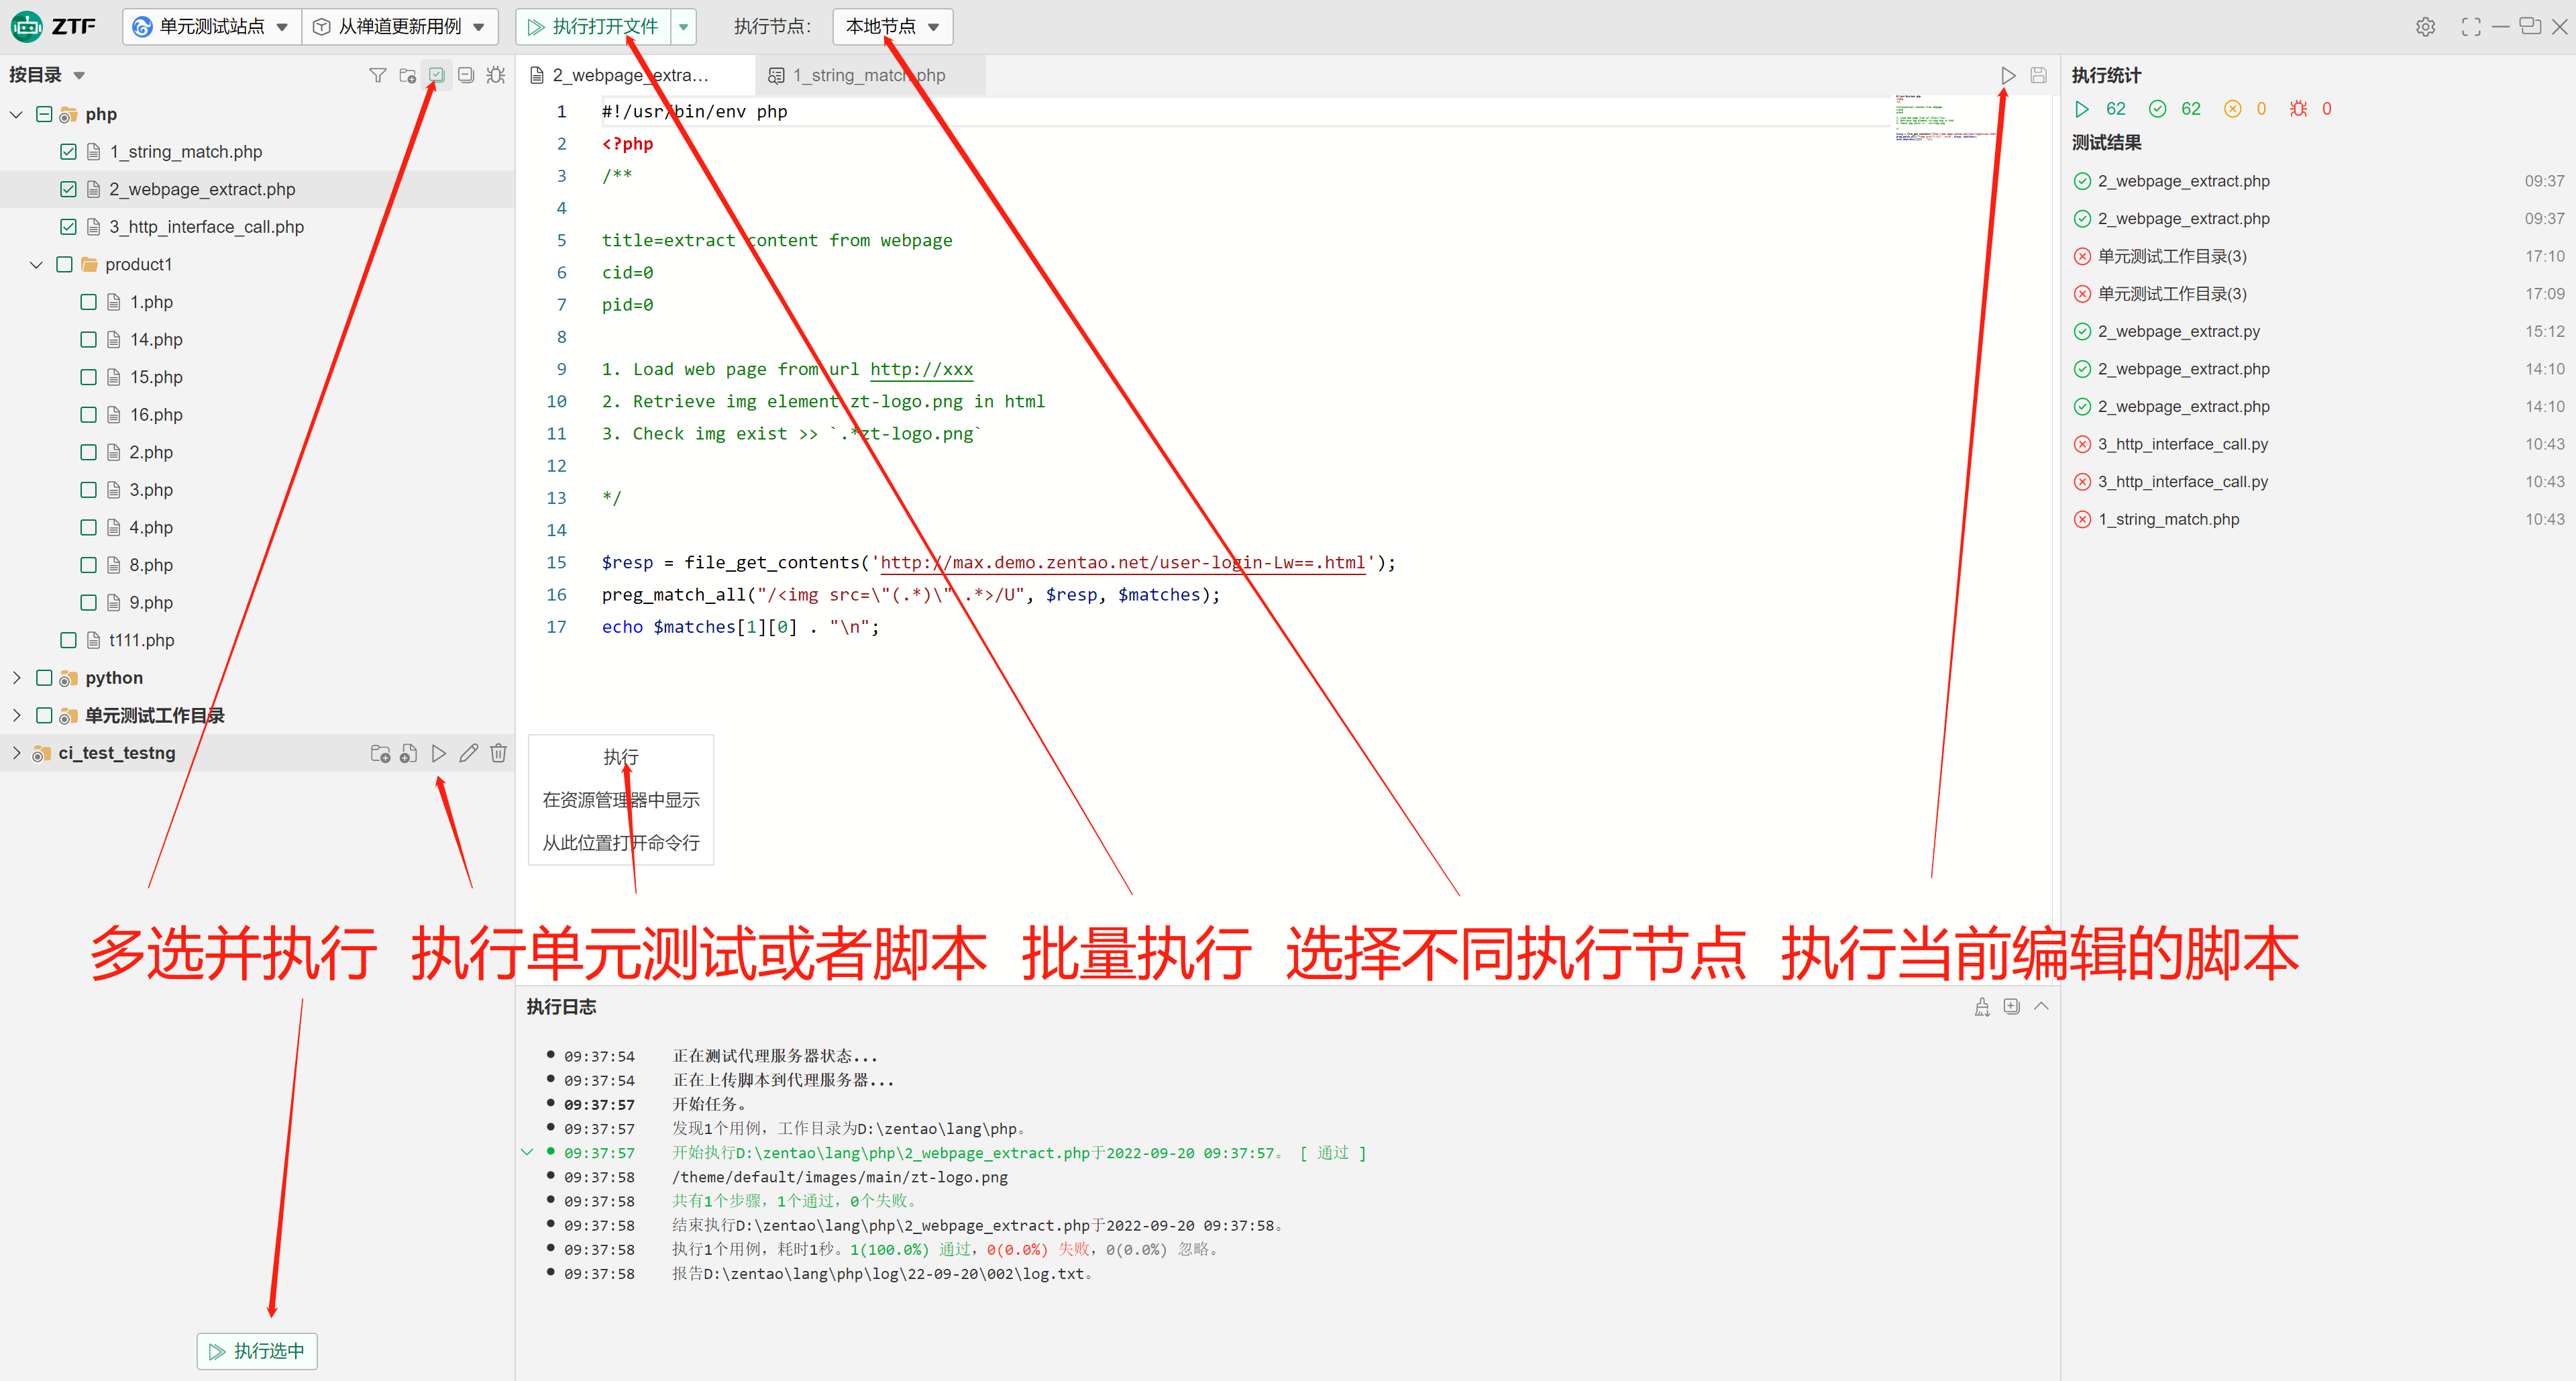Image resolution: width=2576 pixels, height=1381 pixels.
Task: Click the bug icon in directory toolbar
Action: 496,75
